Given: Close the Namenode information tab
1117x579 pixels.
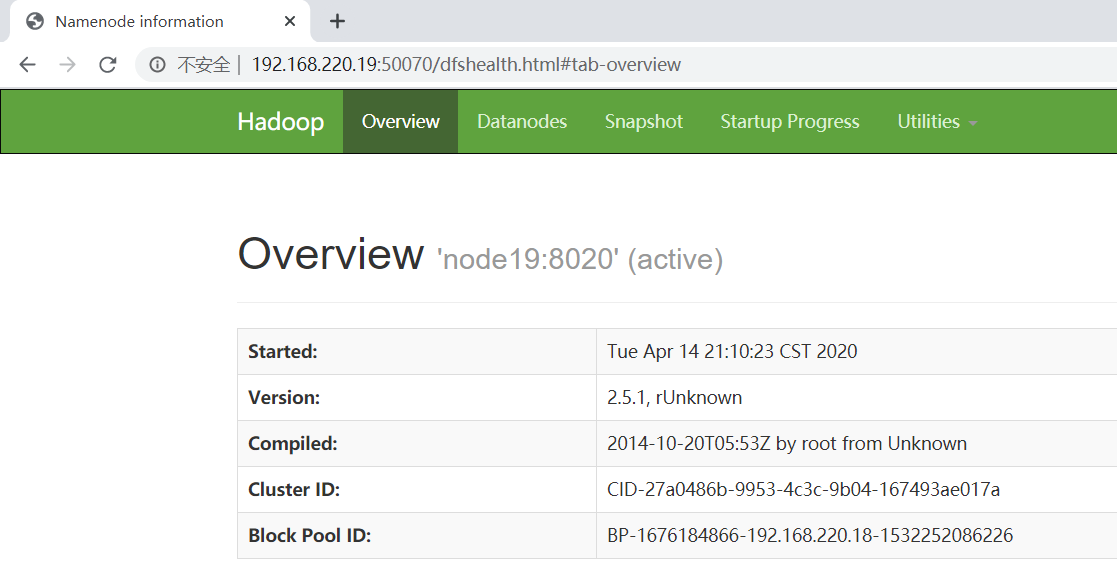Looking at the screenshot, I should [x=289, y=21].
